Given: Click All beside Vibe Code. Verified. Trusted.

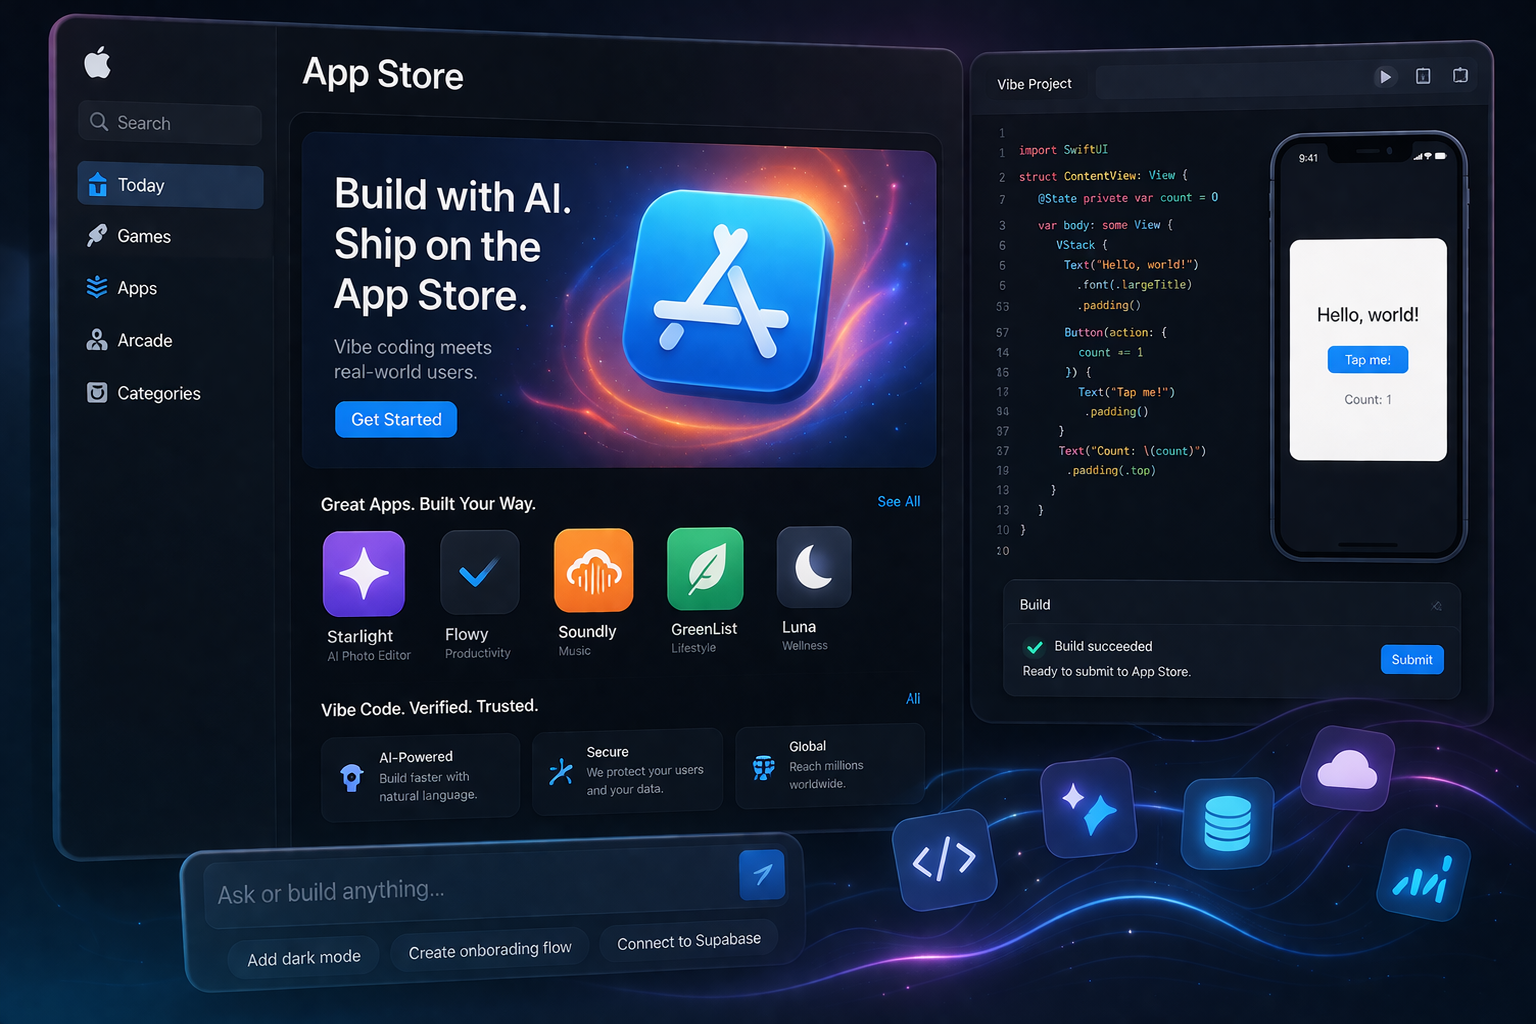Looking at the screenshot, I should coord(913,699).
